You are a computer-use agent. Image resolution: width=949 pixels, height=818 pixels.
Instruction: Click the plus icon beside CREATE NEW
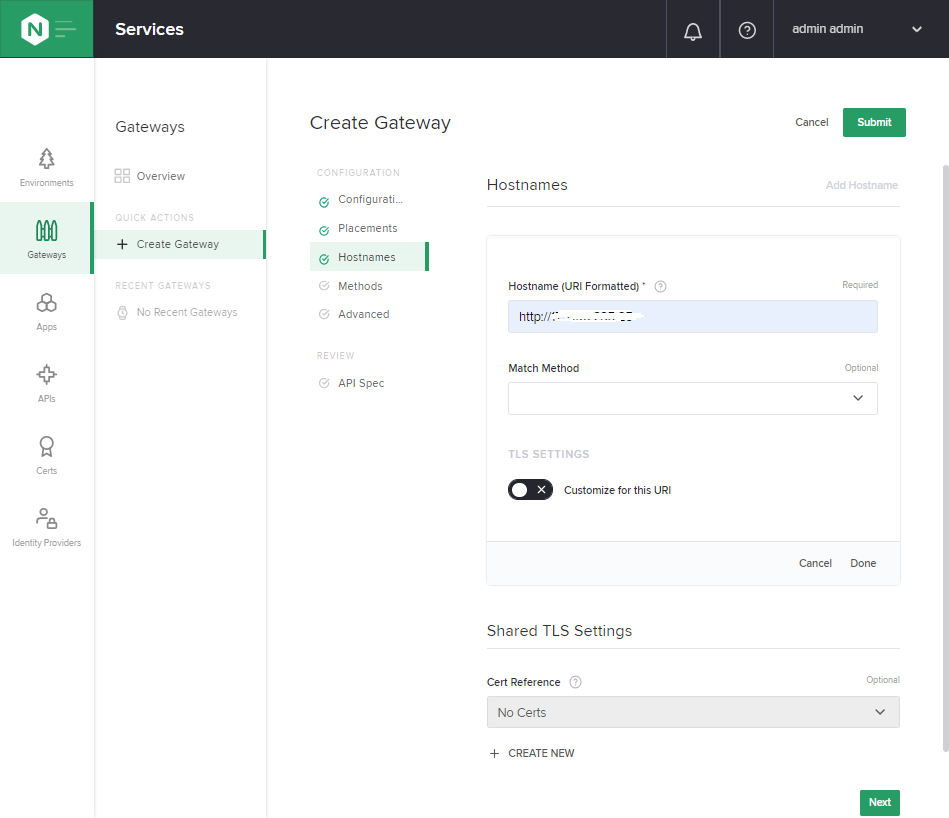[x=494, y=753]
